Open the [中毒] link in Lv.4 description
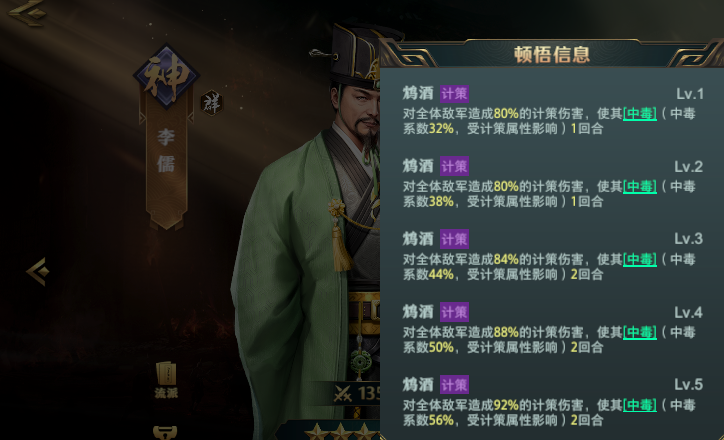724x440 pixels. click(640, 332)
